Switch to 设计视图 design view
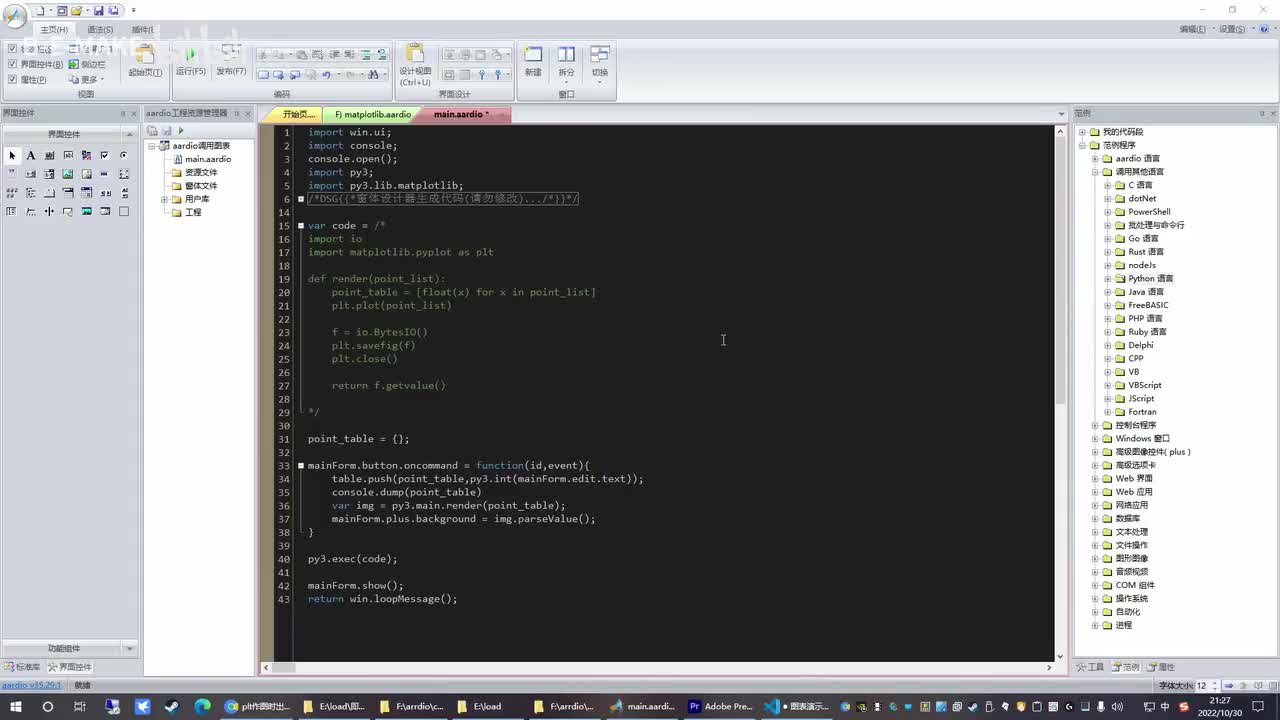The width and height of the screenshot is (1280, 720). coord(415,65)
